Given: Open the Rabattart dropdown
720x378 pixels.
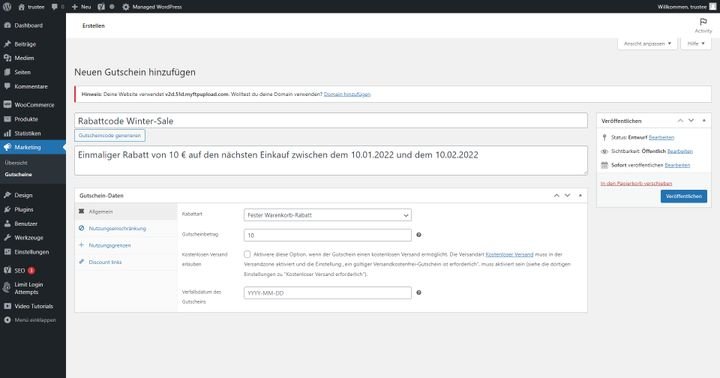Looking at the screenshot, I should pyautogui.click(x=327, y=215).
